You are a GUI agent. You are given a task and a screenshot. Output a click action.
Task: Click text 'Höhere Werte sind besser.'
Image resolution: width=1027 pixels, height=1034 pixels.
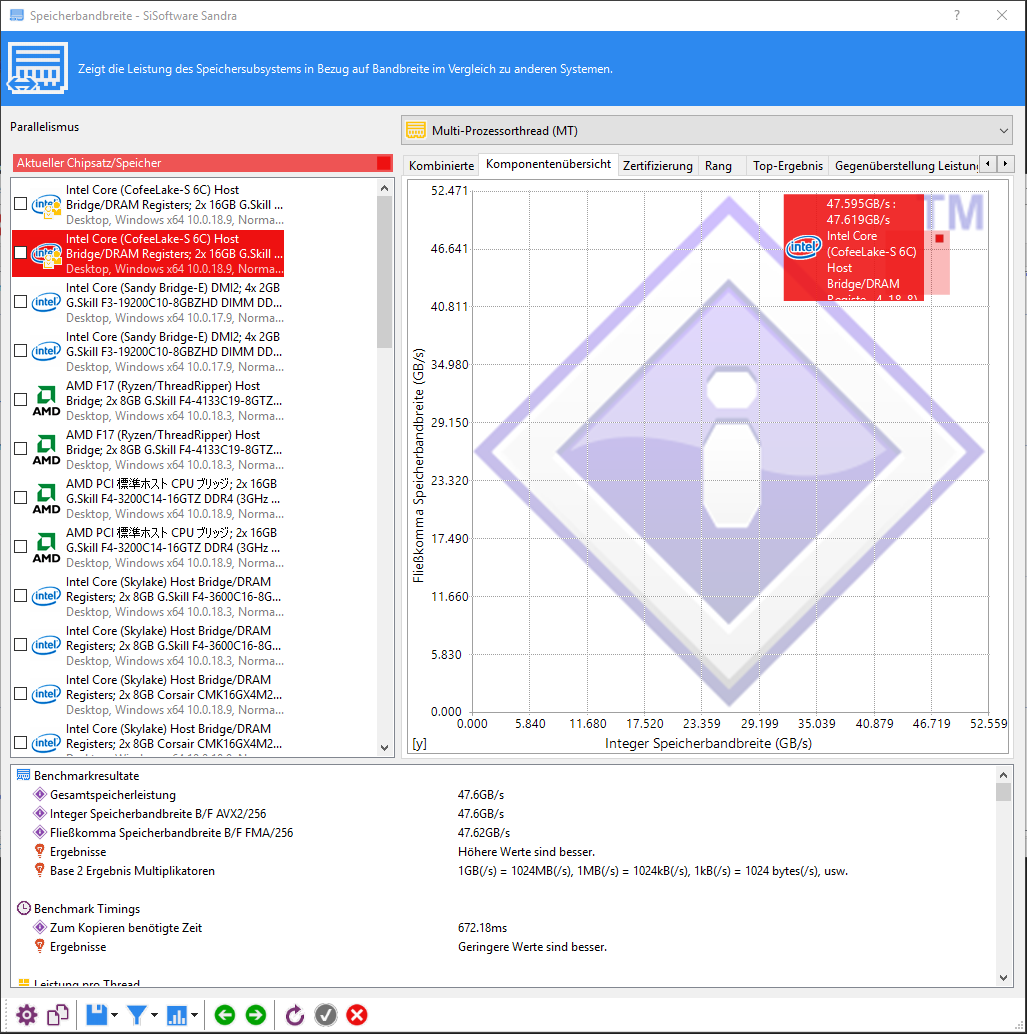coord(526,852)
